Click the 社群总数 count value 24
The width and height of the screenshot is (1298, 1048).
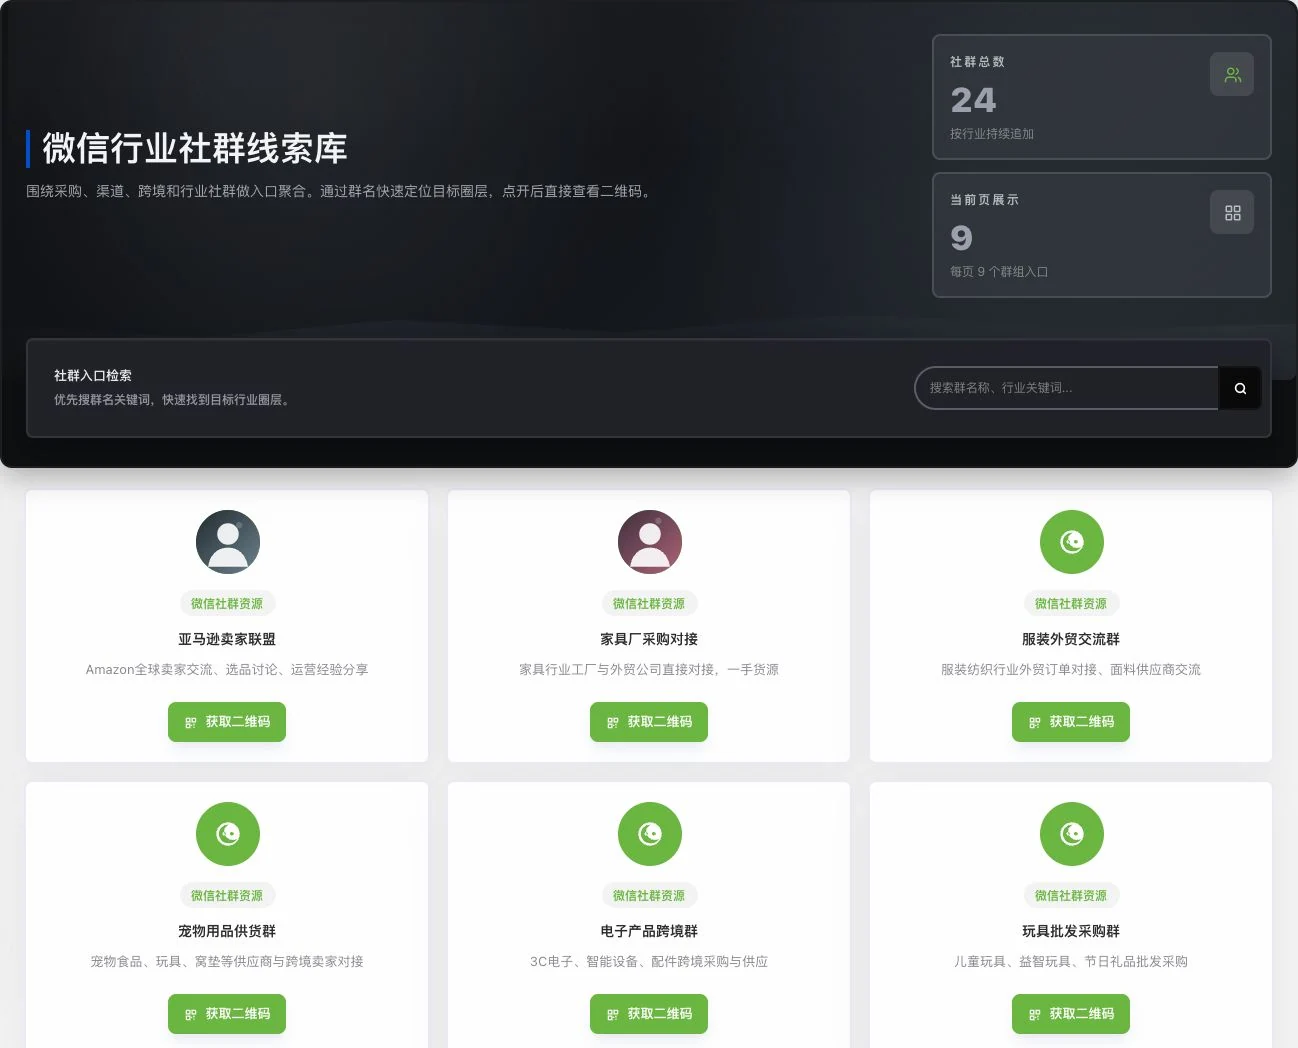click(x=973, y=100)
